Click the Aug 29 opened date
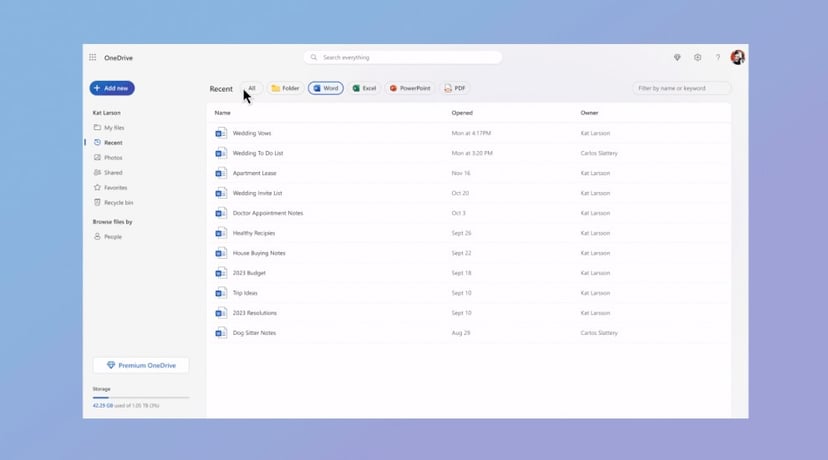Viewport: 828px width, 460px height. click(x=460, y=333)
